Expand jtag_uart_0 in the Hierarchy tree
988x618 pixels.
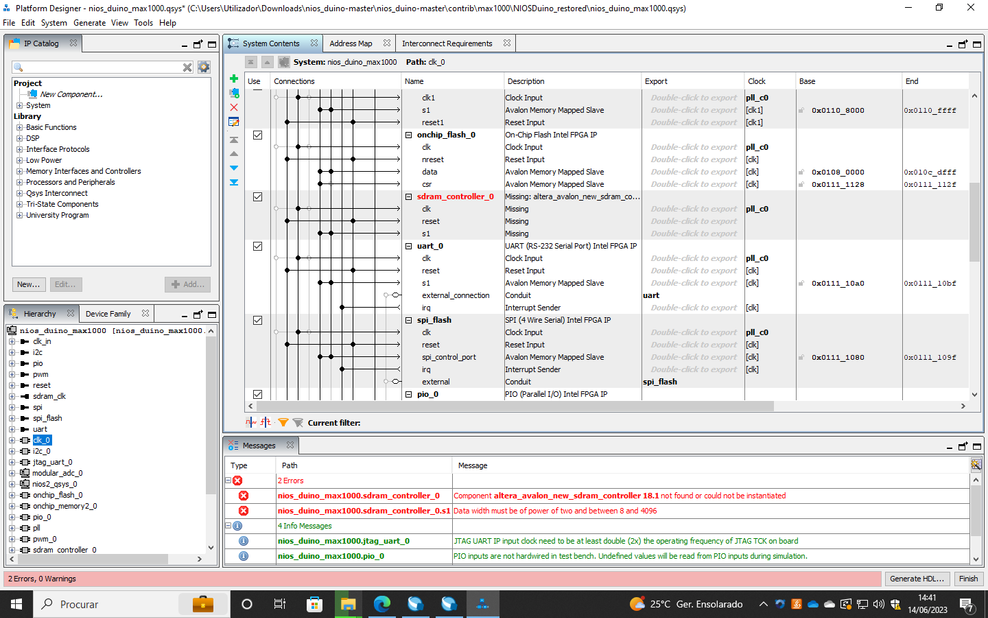[x=12, y=462]
